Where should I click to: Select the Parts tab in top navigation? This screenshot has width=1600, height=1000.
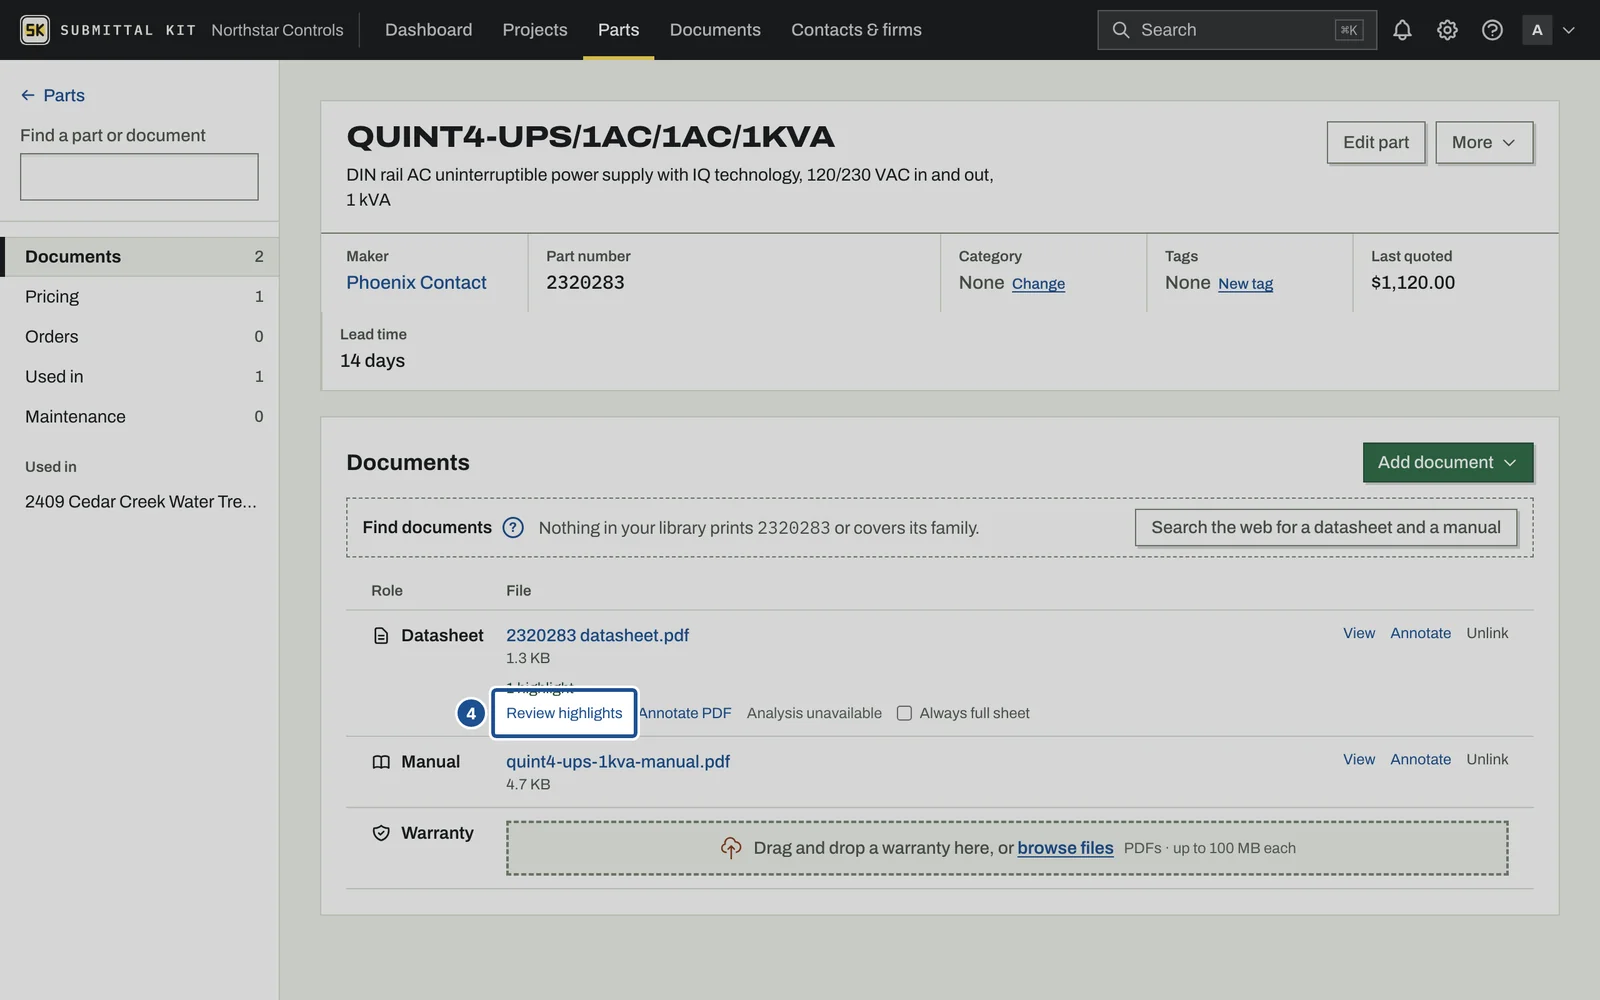(618, 30)
